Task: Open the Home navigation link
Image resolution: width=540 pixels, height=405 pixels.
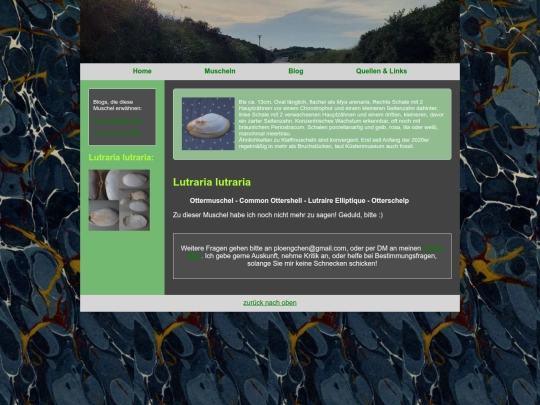Action: [x=142, y=71]
